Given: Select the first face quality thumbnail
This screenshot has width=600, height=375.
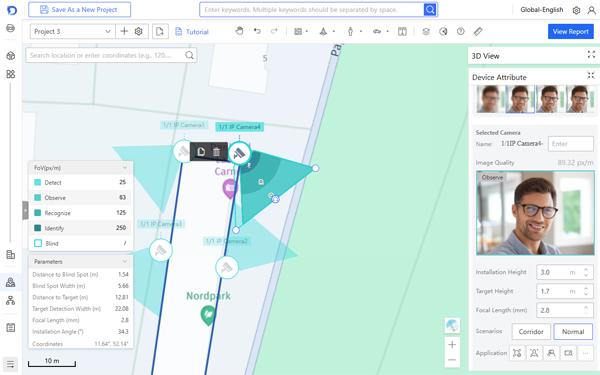Looking at the screenshot, I should tap(490, 99).
